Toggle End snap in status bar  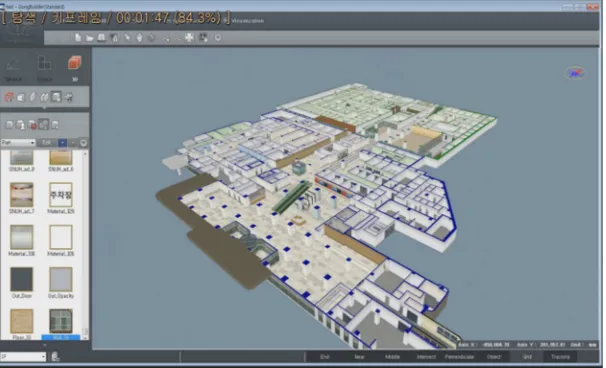[325, 357]
